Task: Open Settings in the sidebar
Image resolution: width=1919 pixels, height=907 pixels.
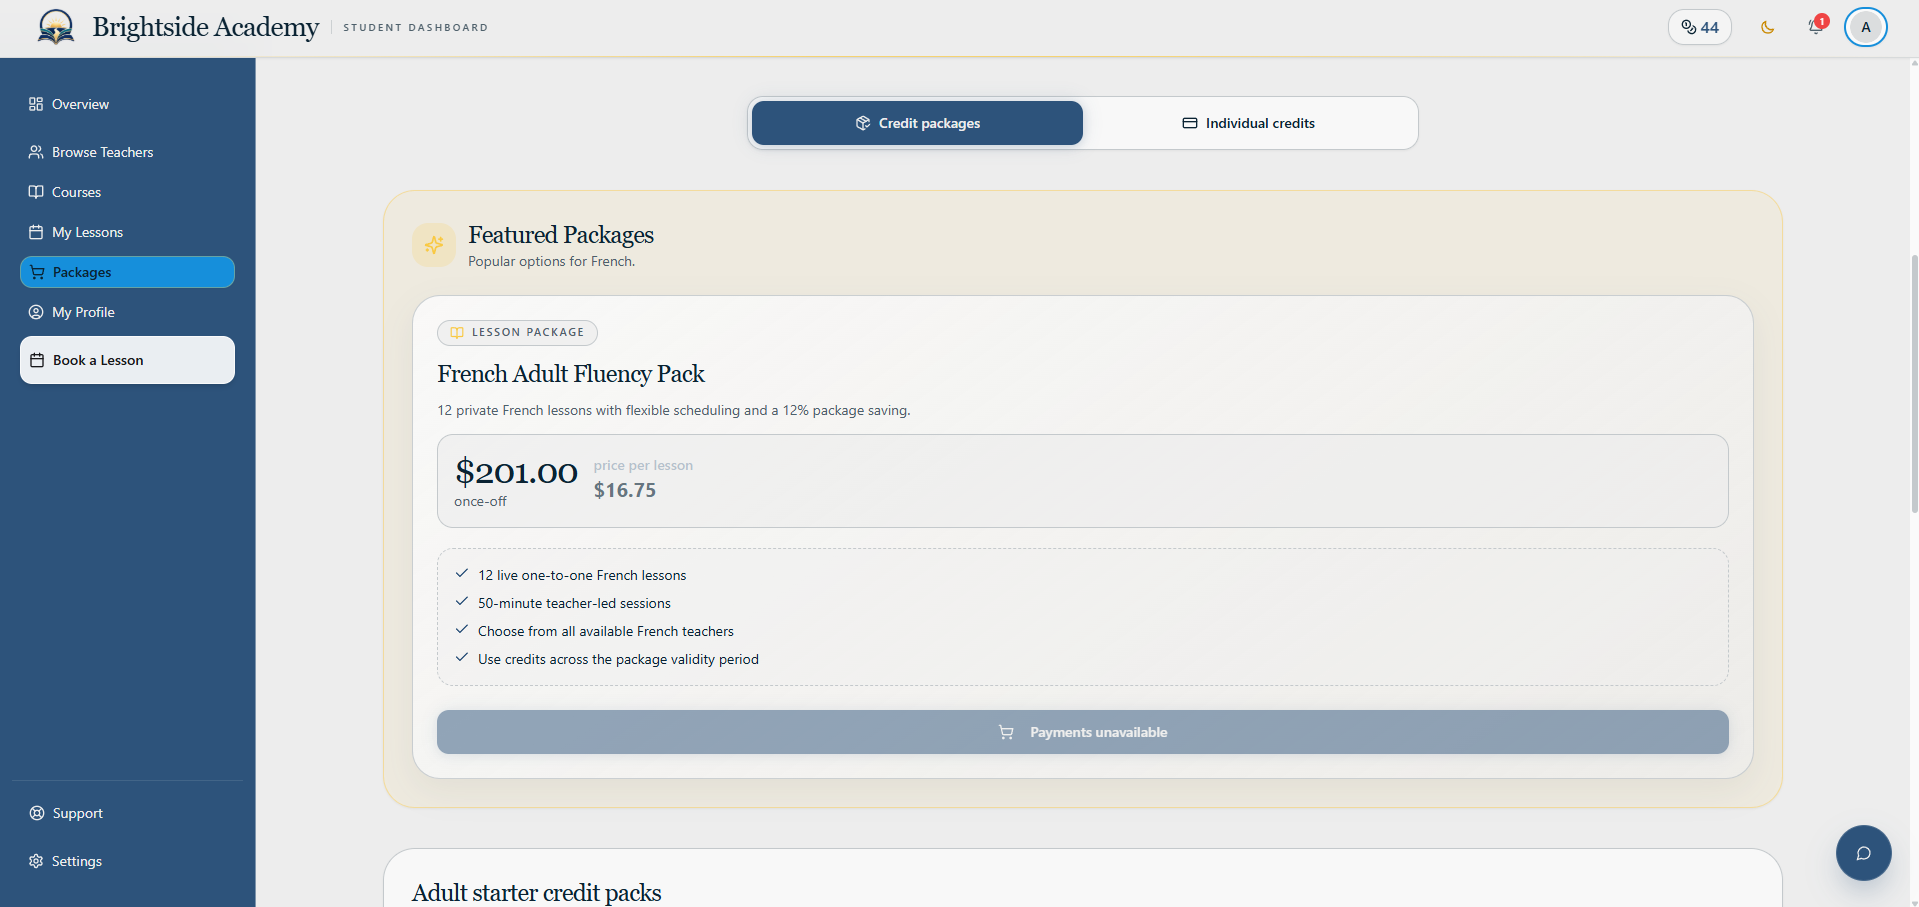Action: click(x=127, y=861)
